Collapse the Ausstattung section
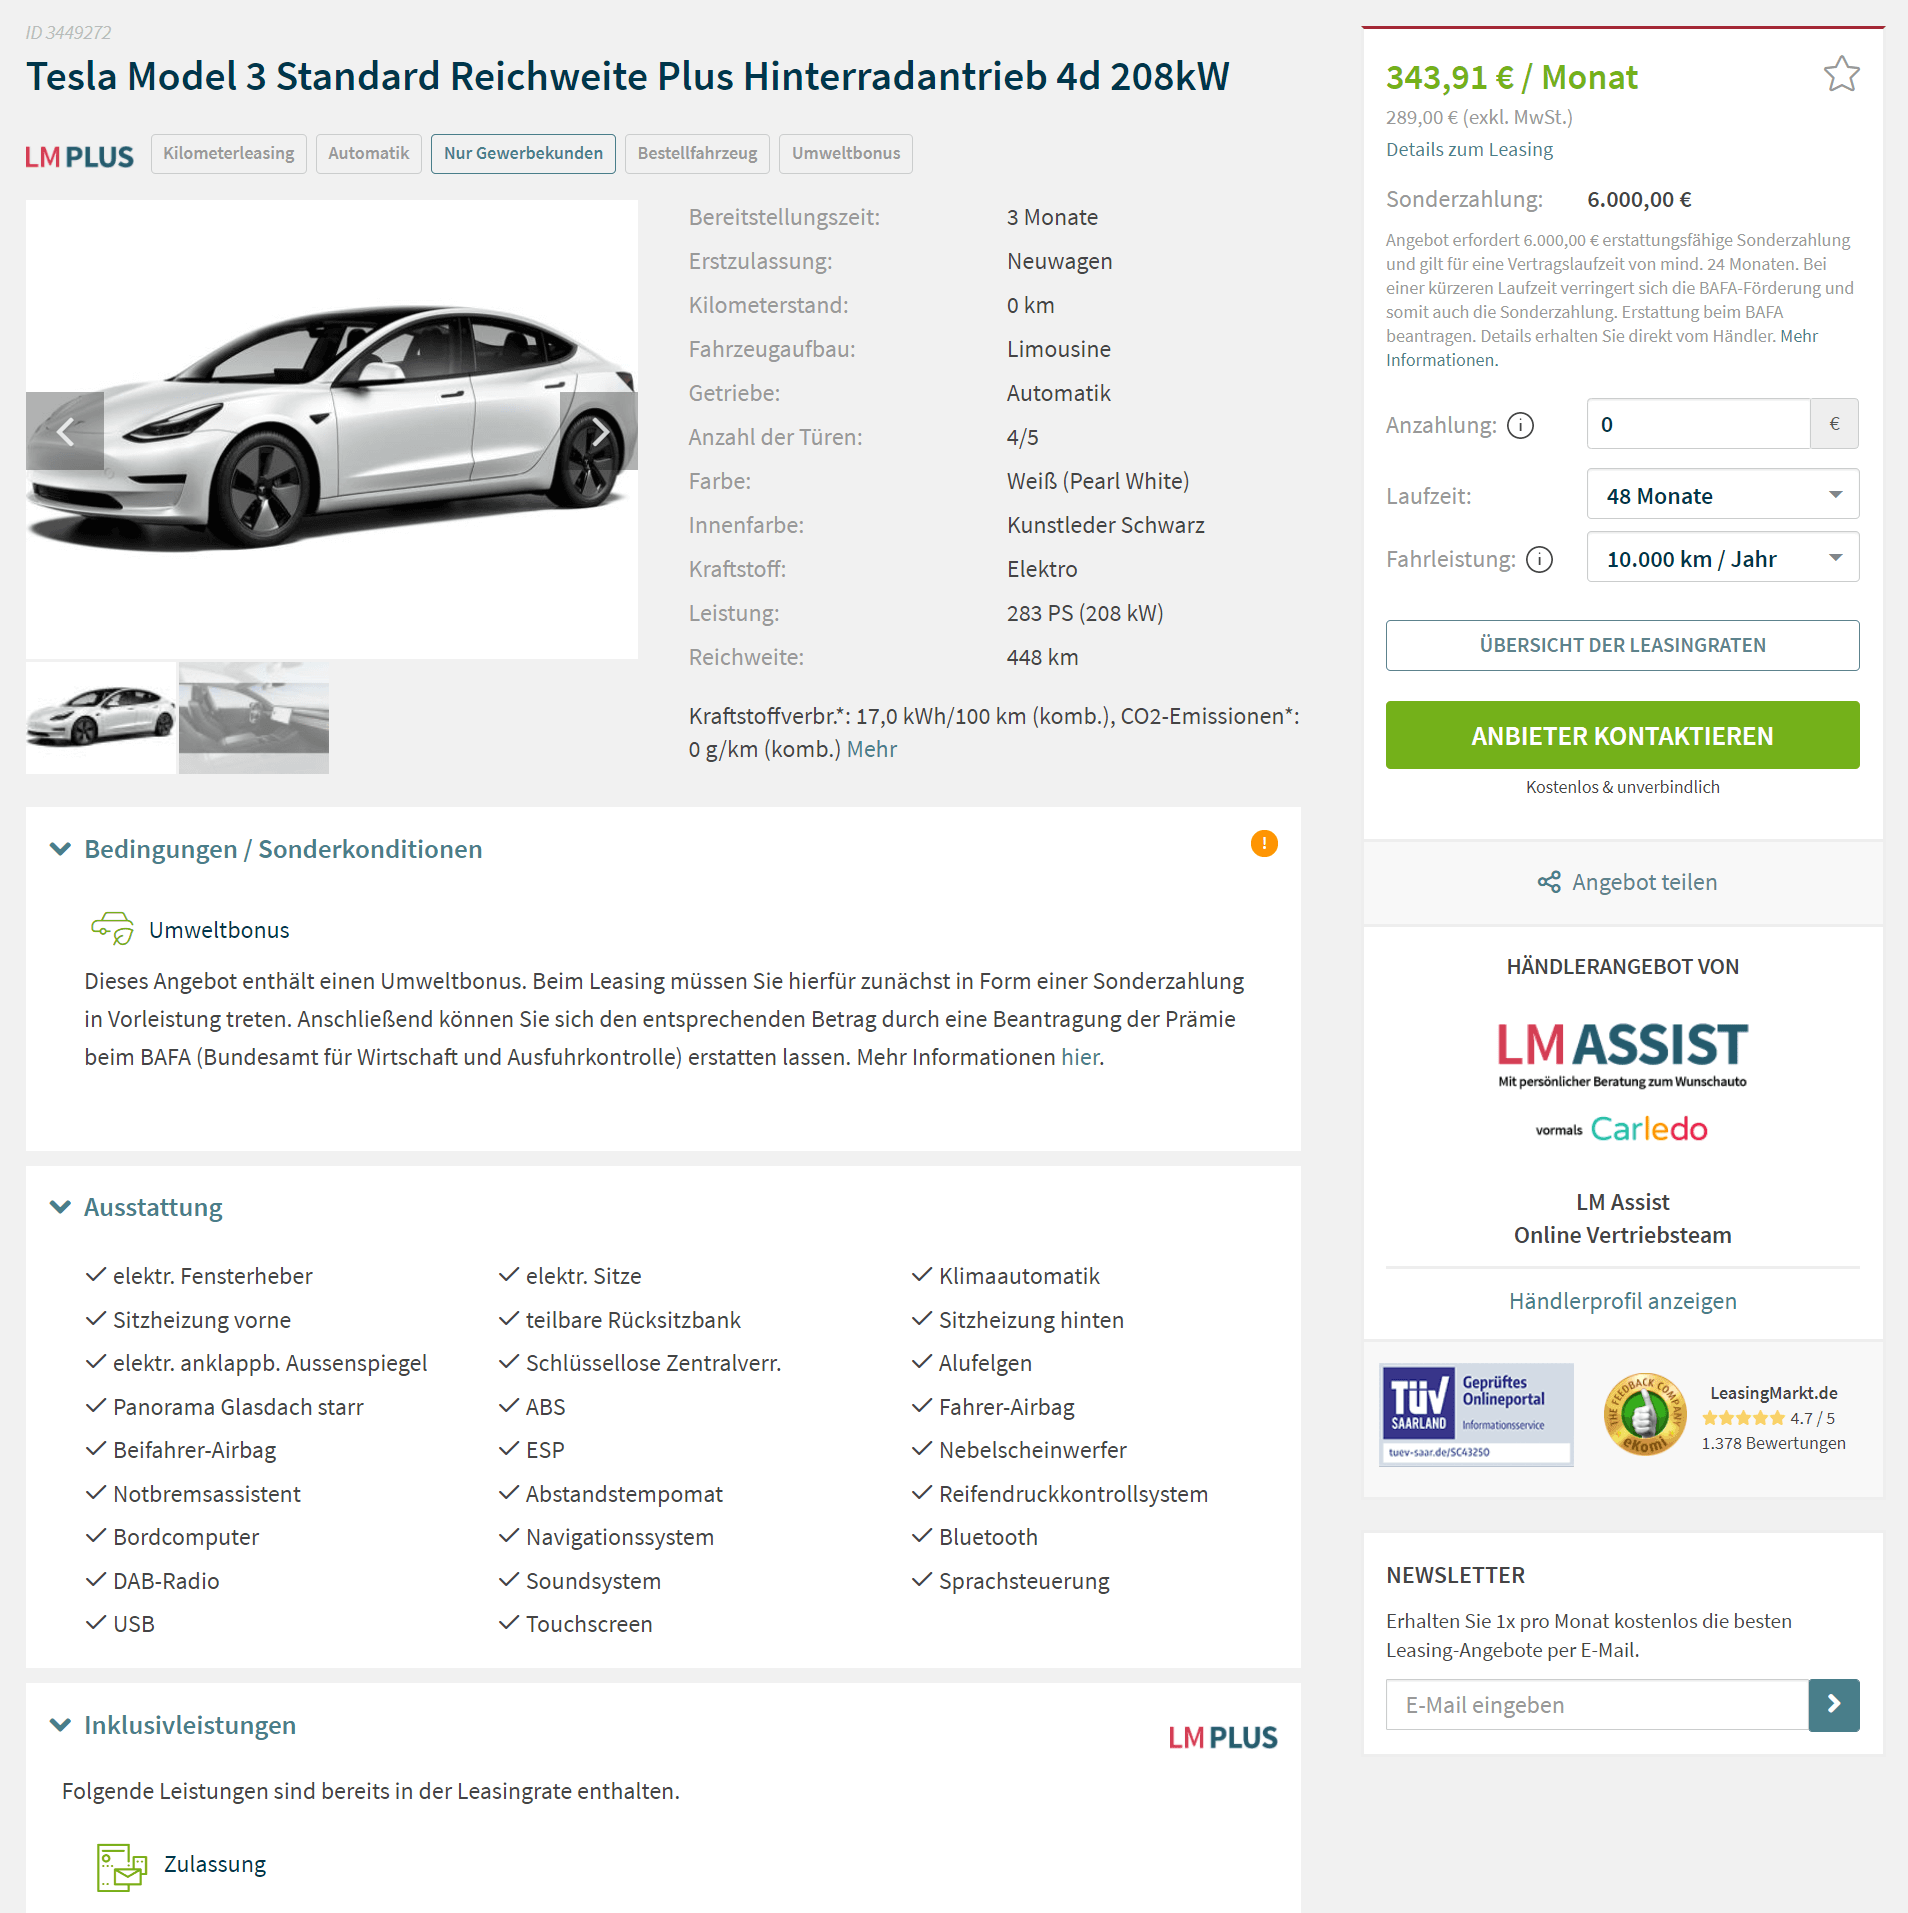This screenshot has width=1908, height=1913. click(61, 1207)
